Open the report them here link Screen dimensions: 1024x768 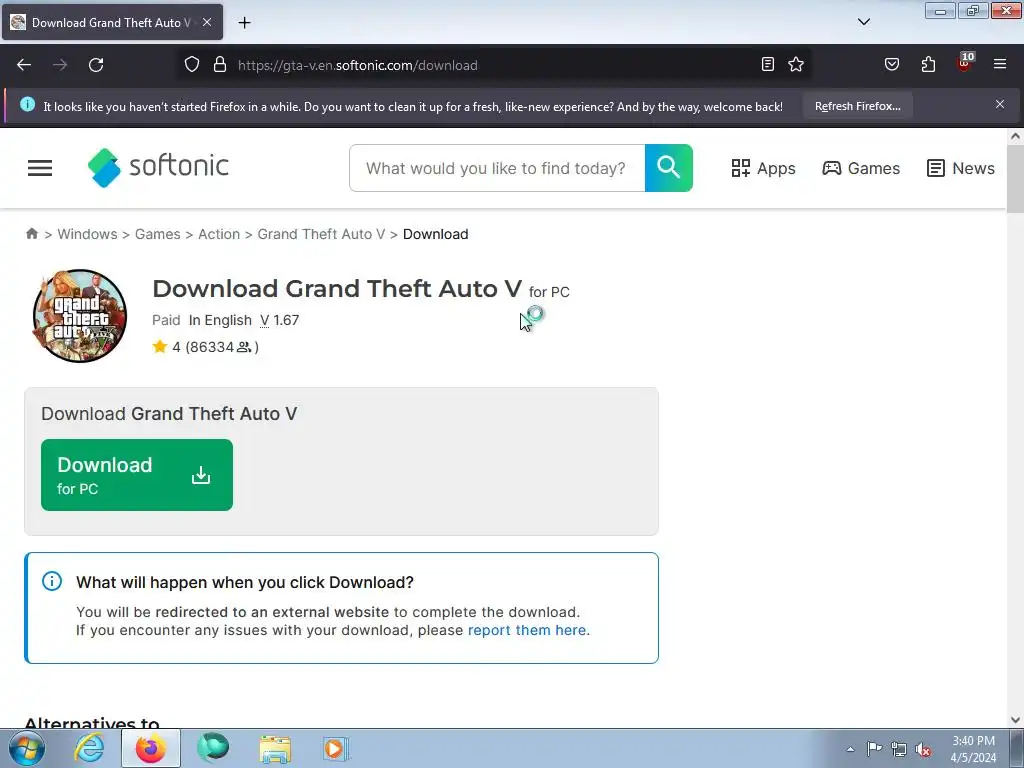pos(527,630)
